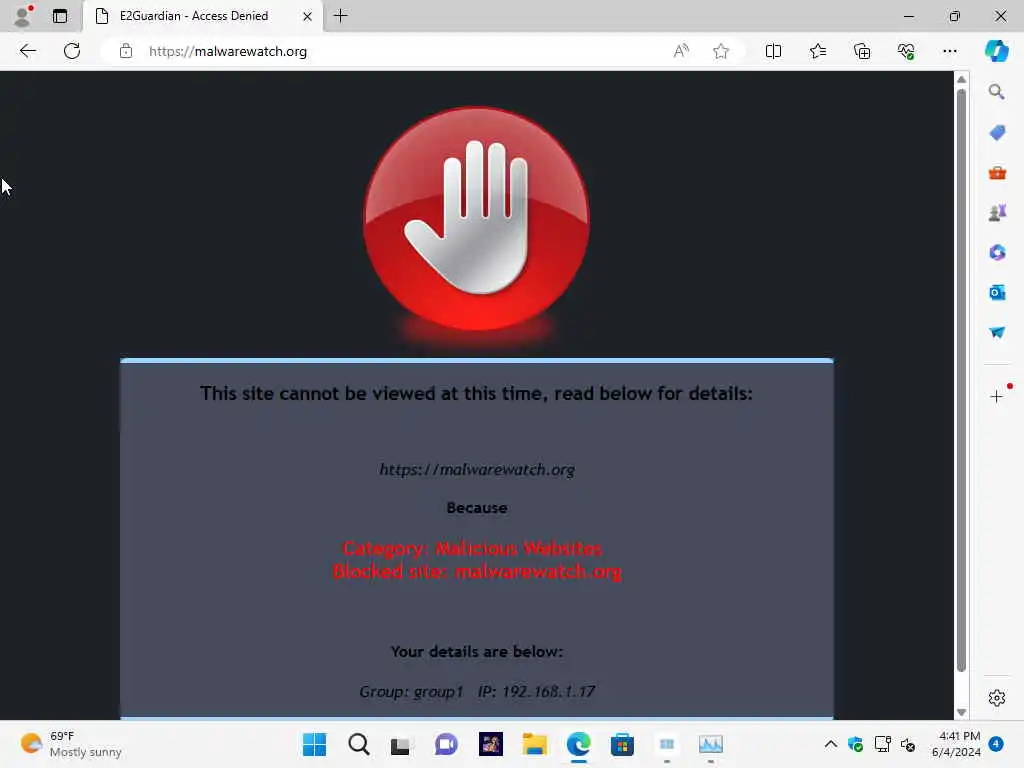This screenshot has height=768, width=1024.
Task: Open Read aloud from address bar
Action: 681,51
